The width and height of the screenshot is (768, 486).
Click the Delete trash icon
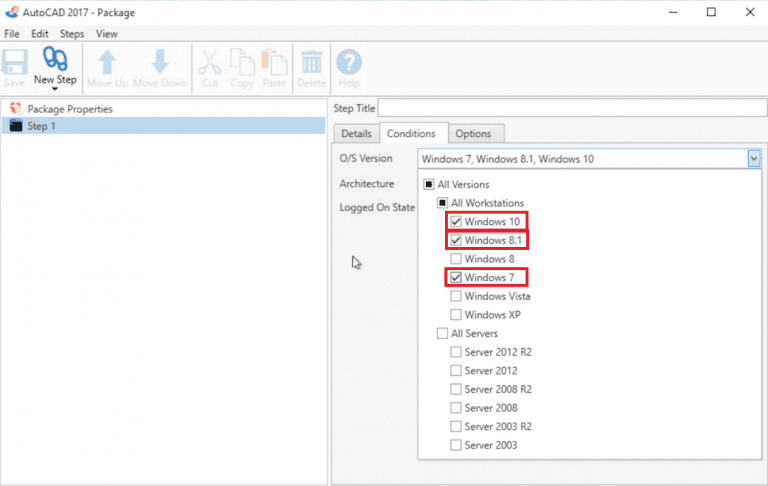[x=312, y=62]
